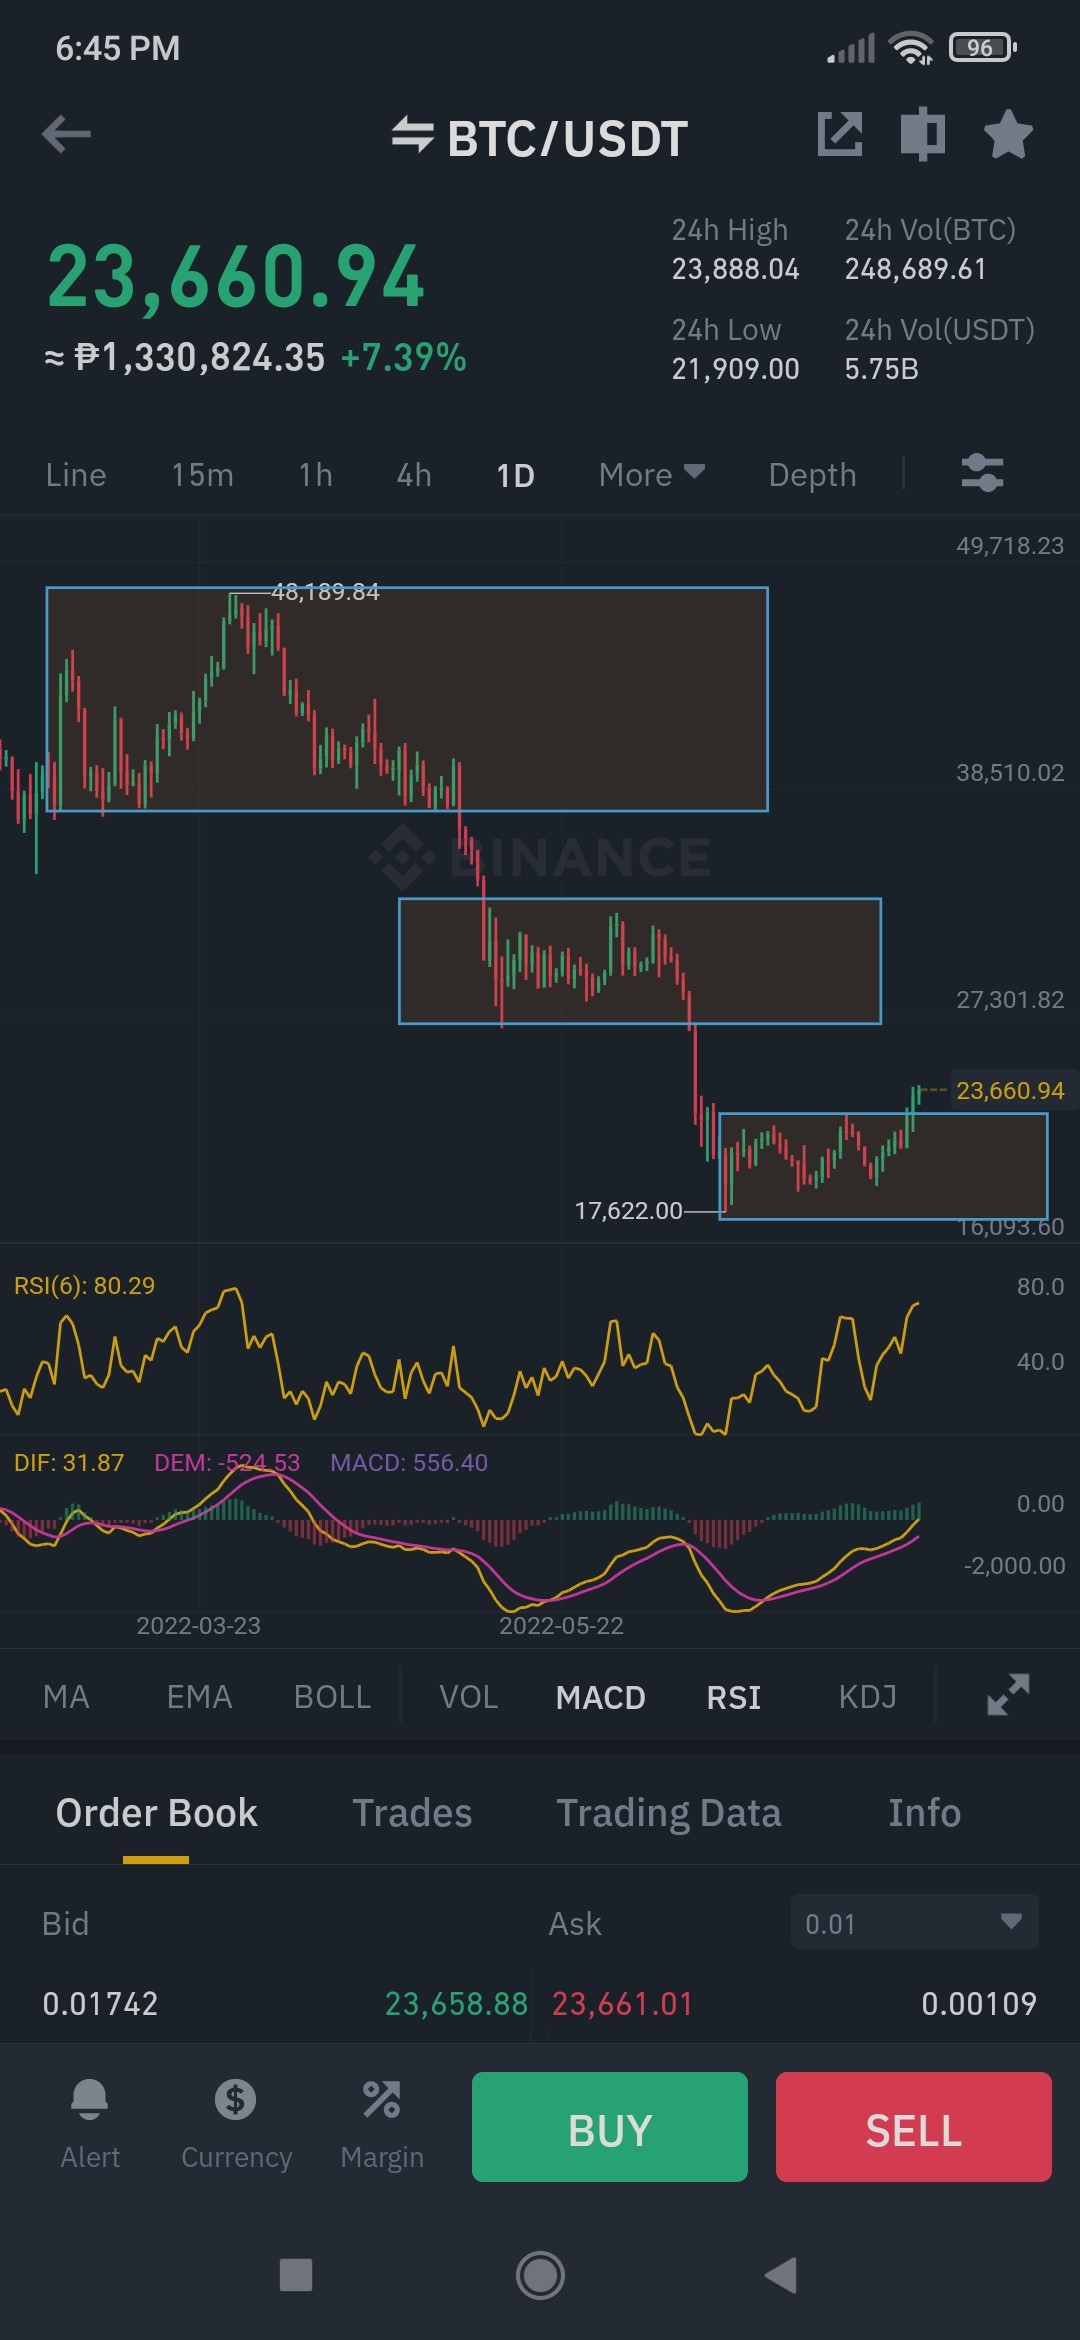The width and height of the screenshot is (1080, 2340).
Task: Tap the 24h High value 23,888.04
Action: (x=735, y=269)
